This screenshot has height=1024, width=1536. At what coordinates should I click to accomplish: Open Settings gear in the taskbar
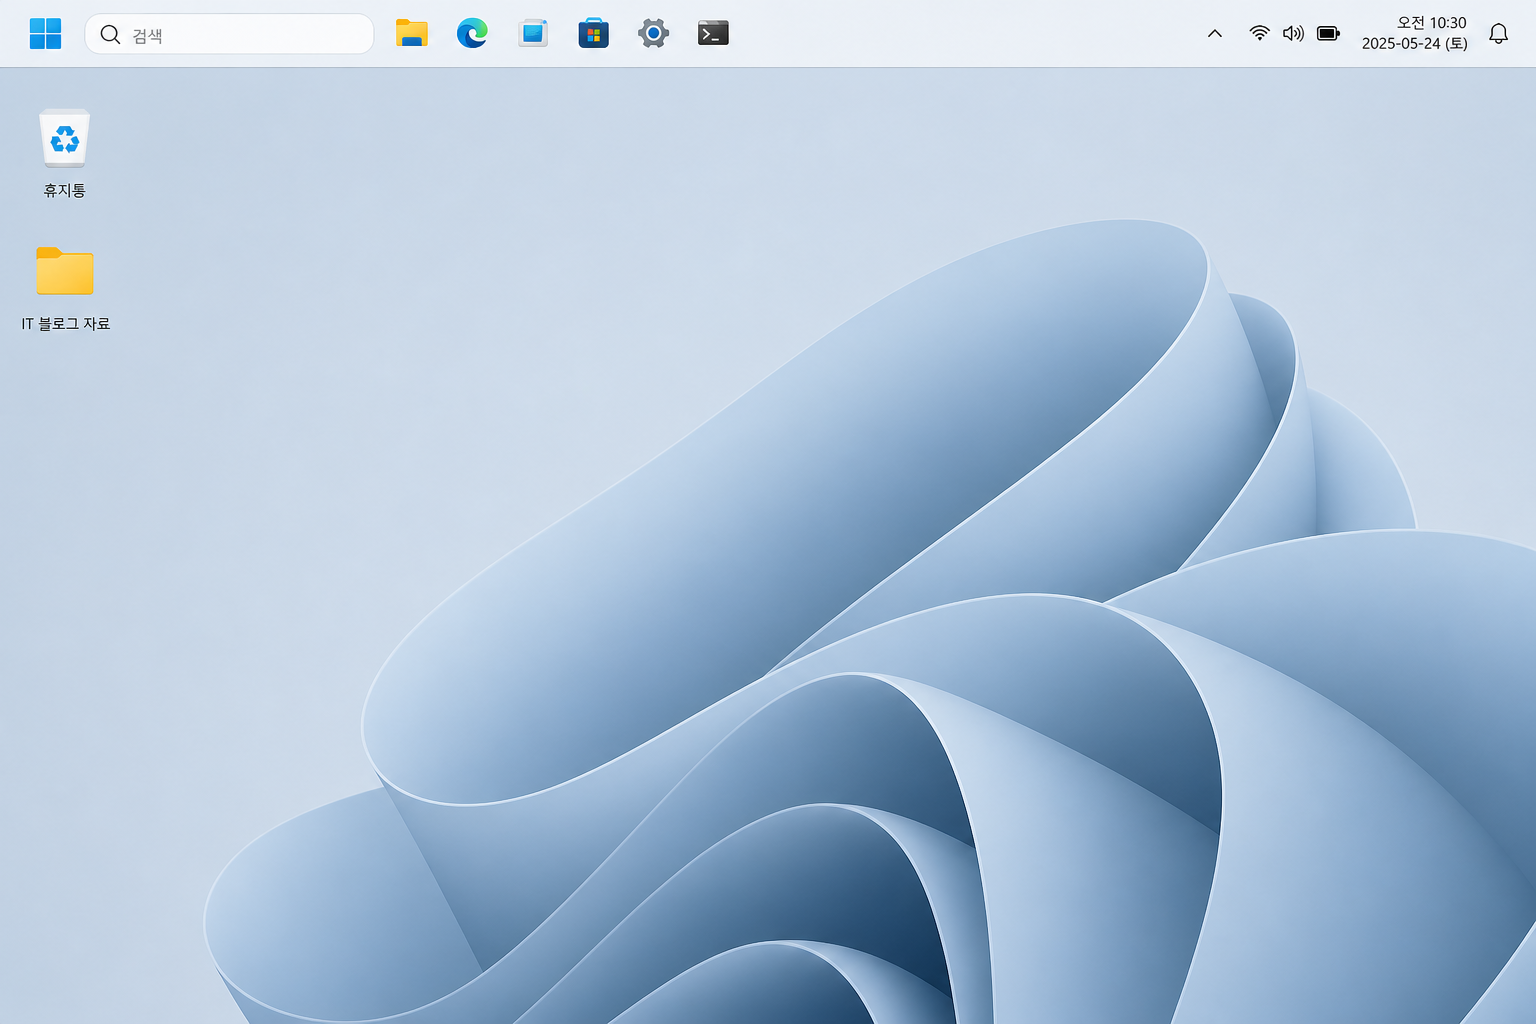pyautogui.click(x=653, y=34)
